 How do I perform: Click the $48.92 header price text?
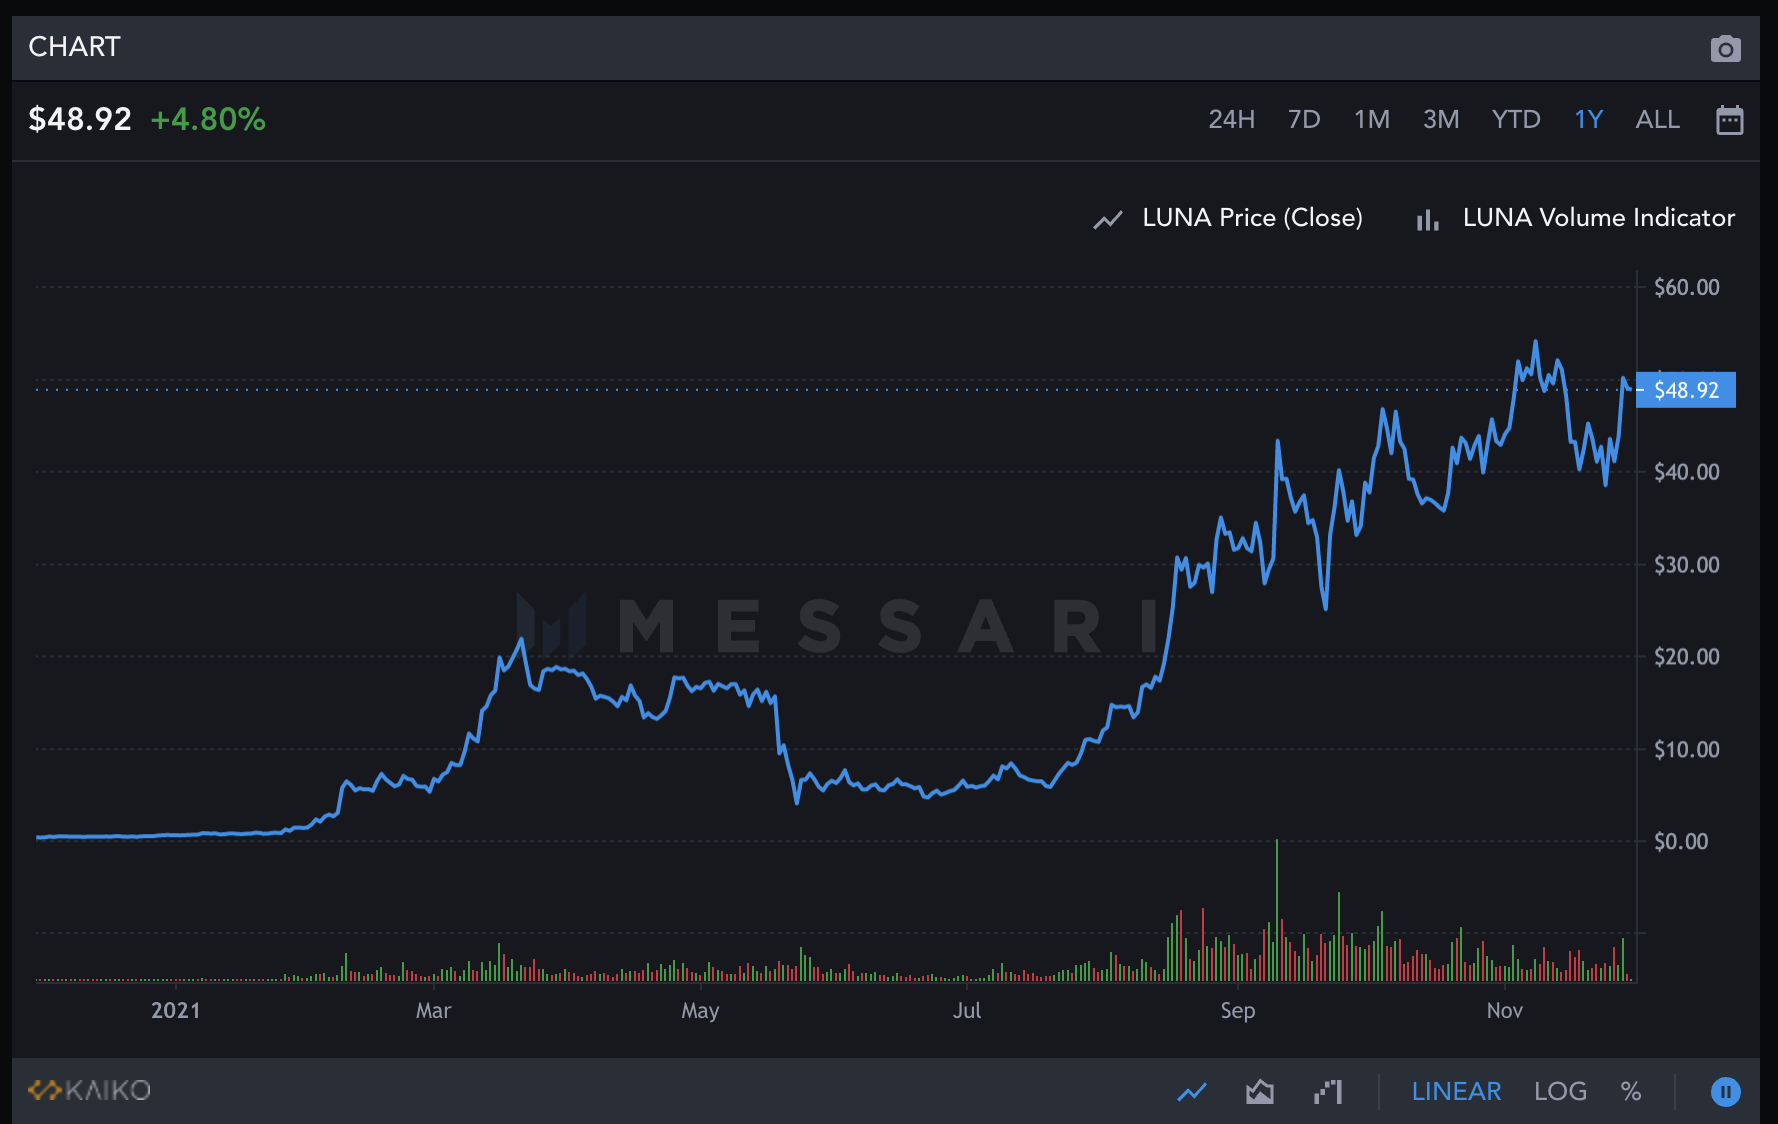pos(80,120)
